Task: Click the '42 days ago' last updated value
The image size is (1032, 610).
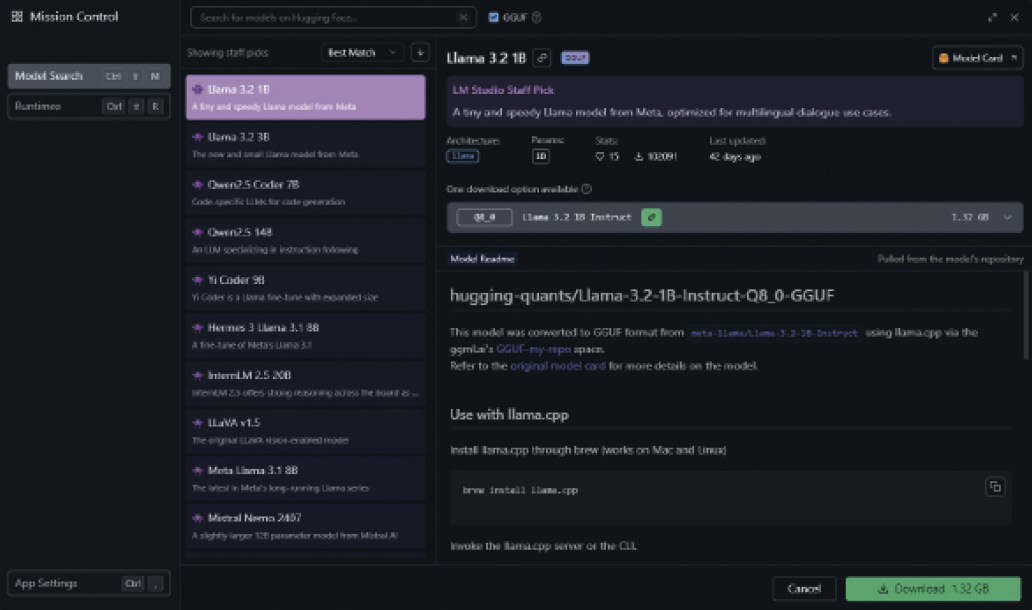Action: click(x=735, y=157)
